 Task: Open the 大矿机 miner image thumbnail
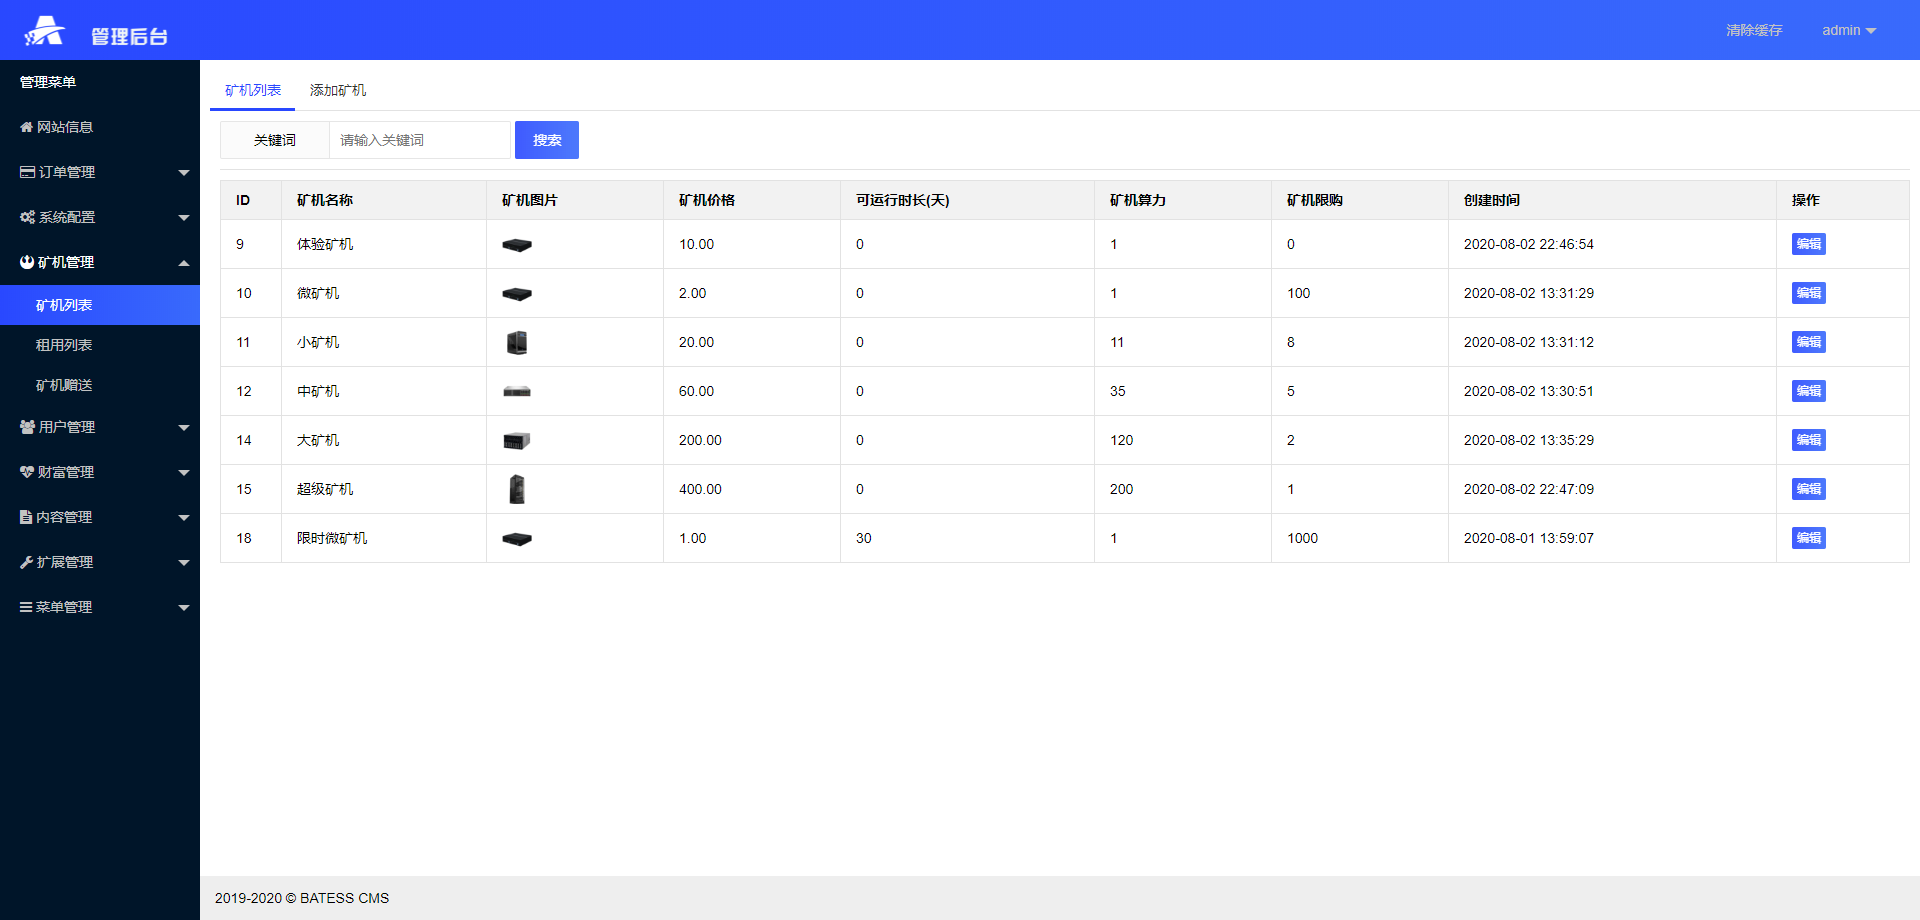click(517, 441)
